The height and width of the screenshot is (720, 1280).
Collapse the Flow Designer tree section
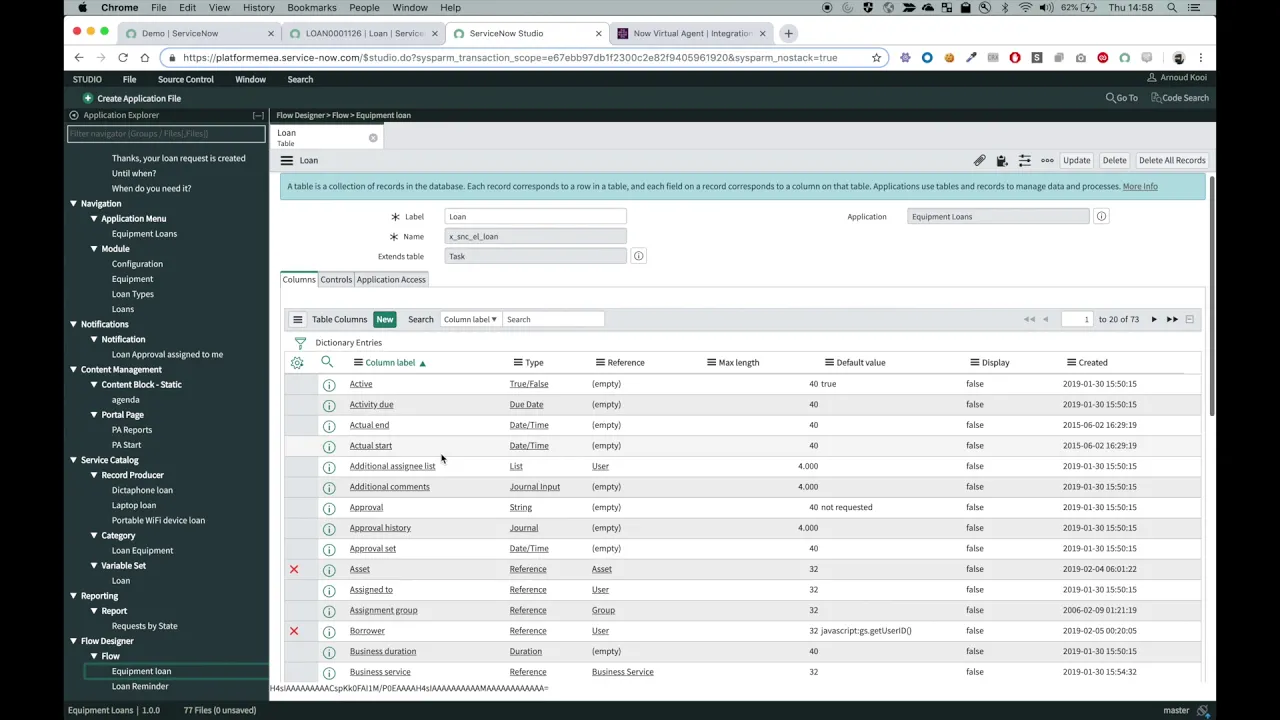coord(73,641)
